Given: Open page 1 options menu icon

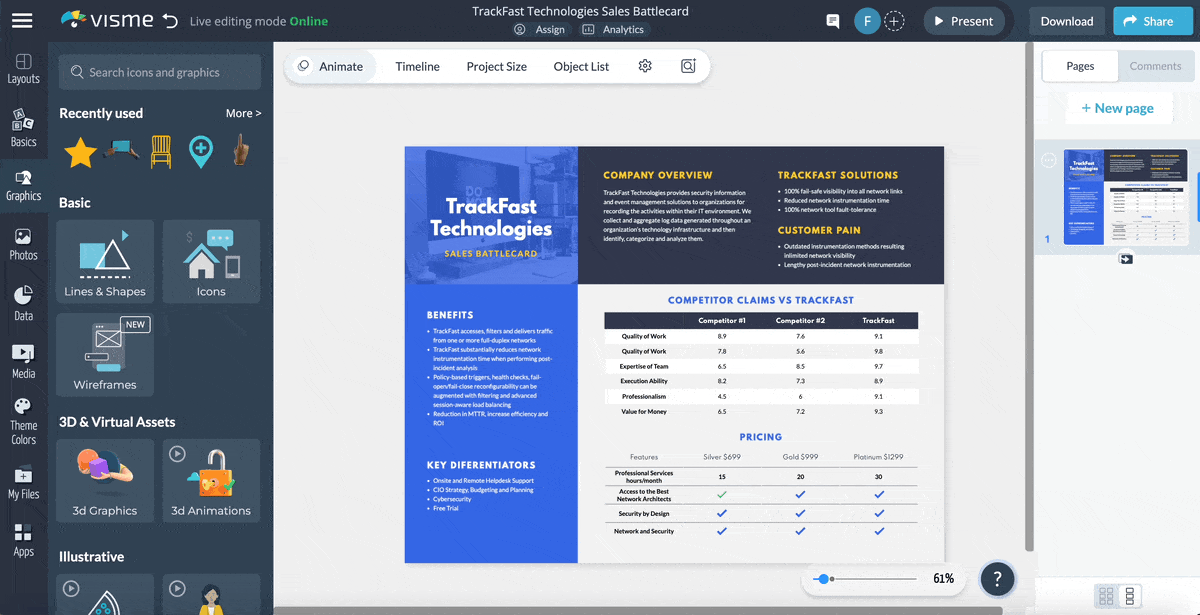Looking at the screenshot, I should coord(1049,160).
